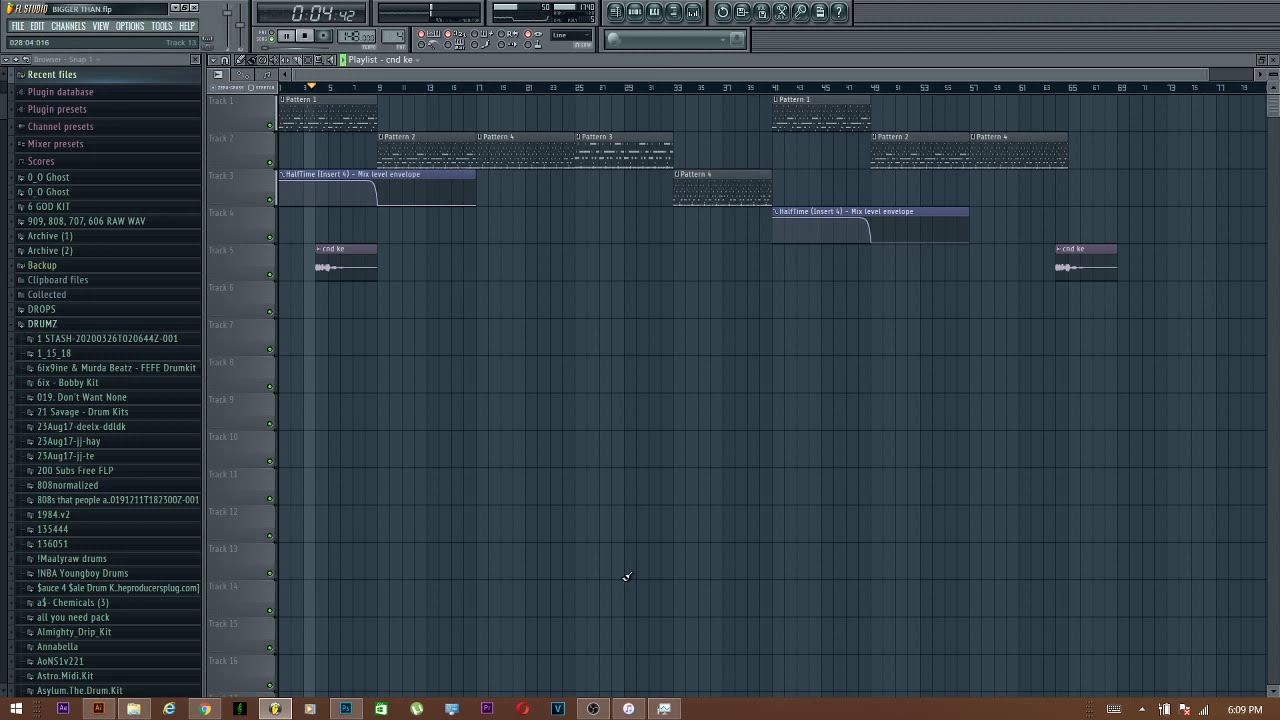
Task: Open the OPTIONS menu
Action: coord(130,26)
